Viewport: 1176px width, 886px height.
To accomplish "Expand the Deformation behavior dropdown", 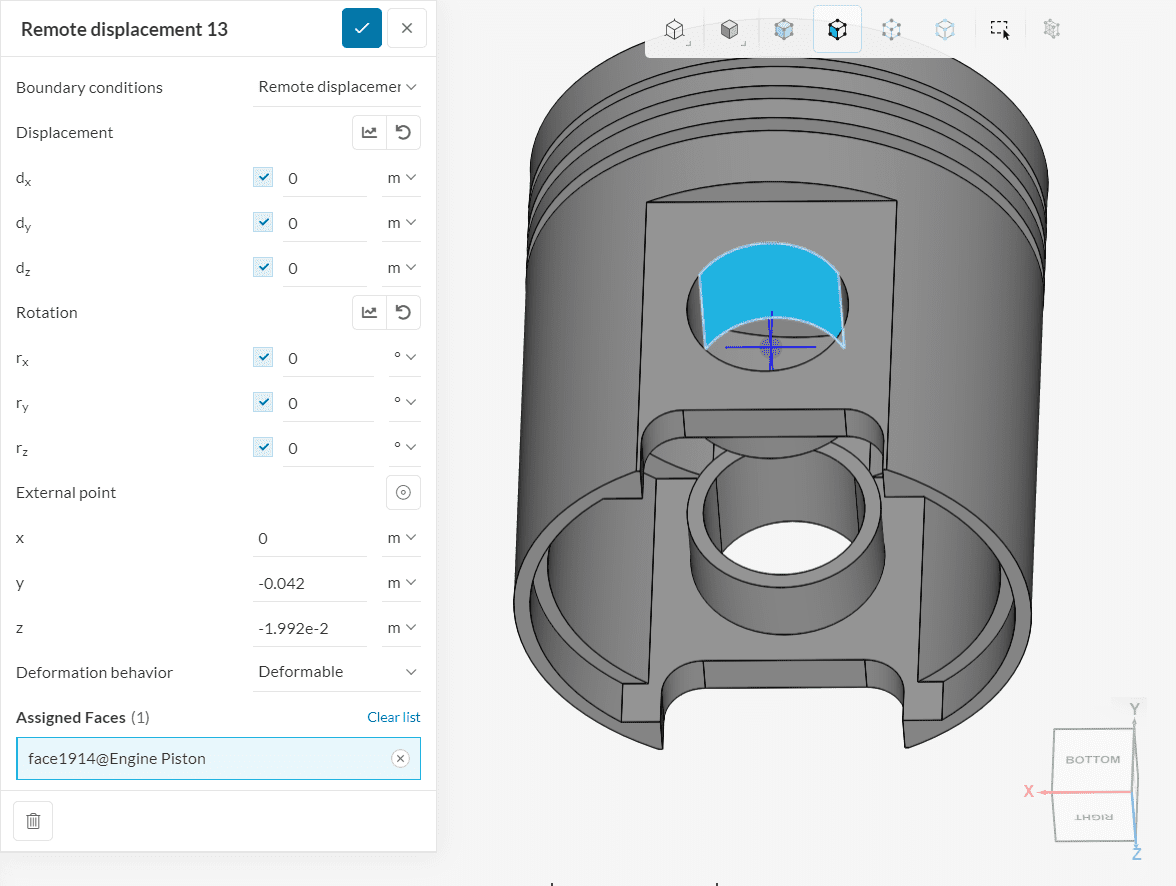I will pos(337,672).
